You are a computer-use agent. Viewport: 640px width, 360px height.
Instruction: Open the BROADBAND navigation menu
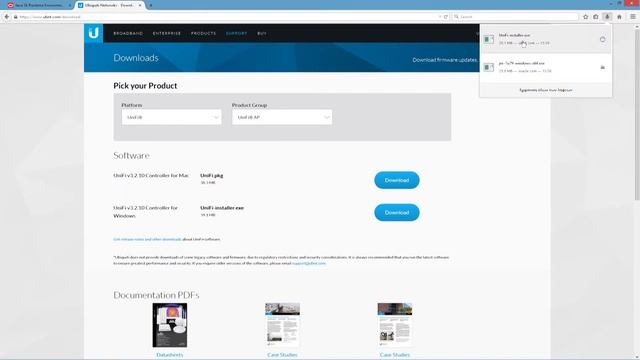click(128, 33)
